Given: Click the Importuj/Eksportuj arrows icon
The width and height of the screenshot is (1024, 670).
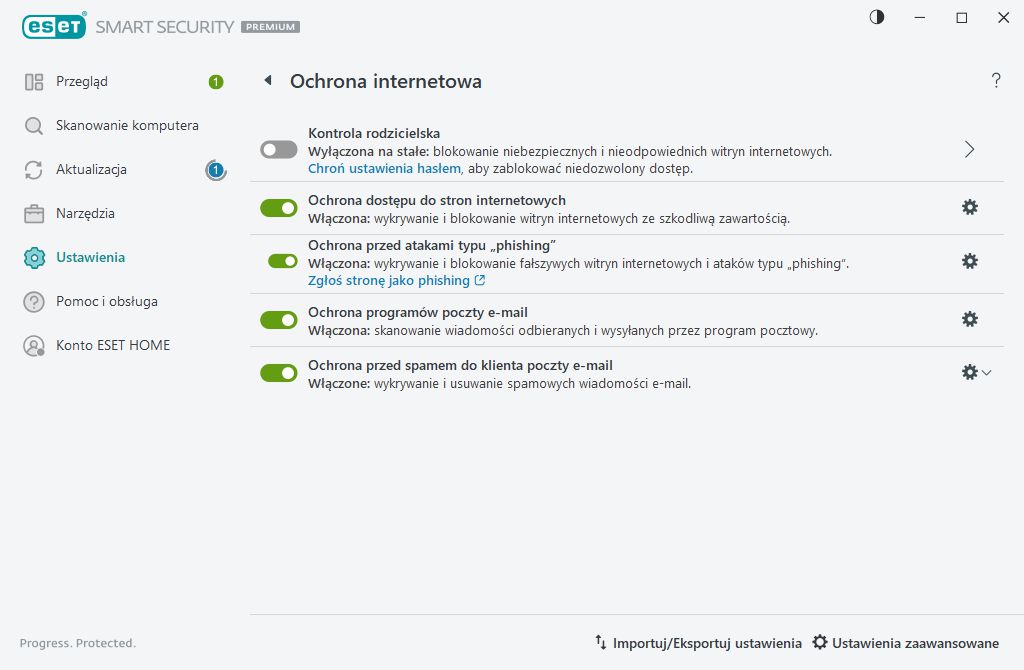Looking at the screenshot, I should (x=601, y=643).
